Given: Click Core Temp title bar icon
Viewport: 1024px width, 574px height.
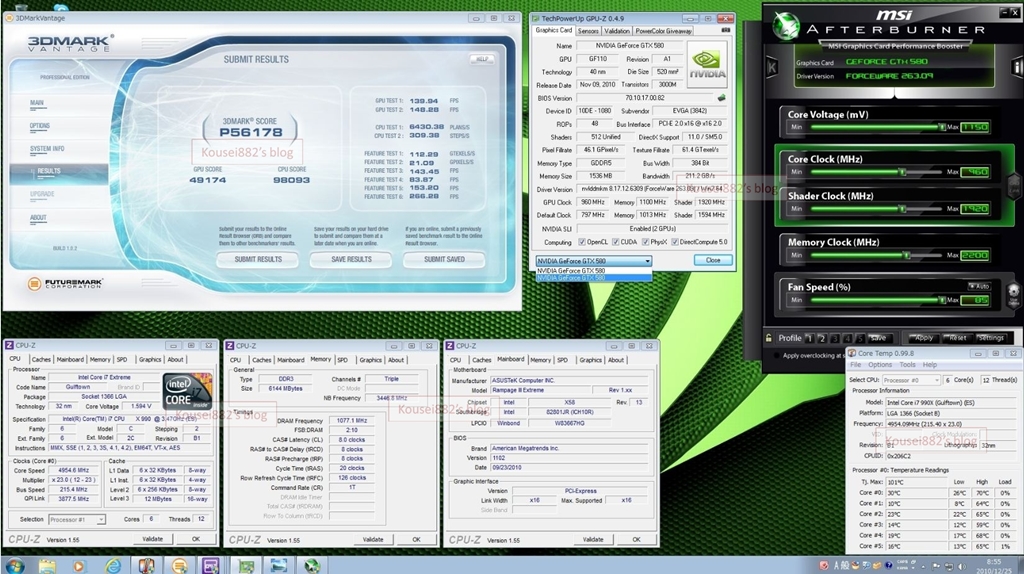Looking at the screenshot, I should (852, 353).
